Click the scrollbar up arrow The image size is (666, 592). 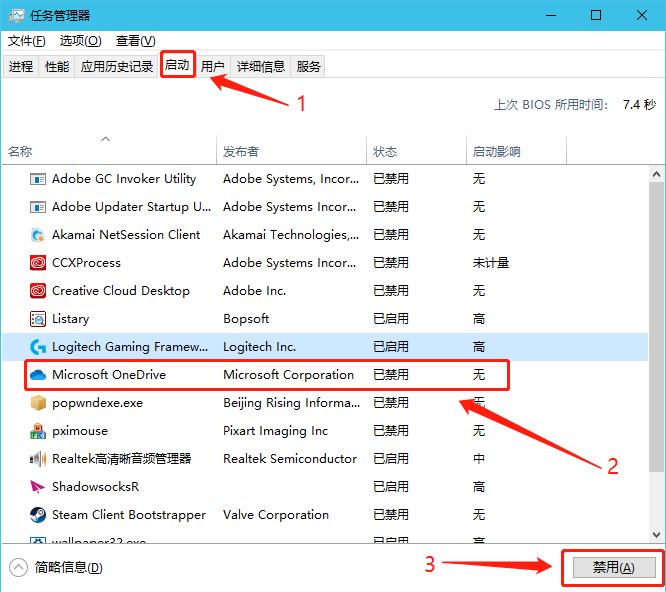[657, 174]
